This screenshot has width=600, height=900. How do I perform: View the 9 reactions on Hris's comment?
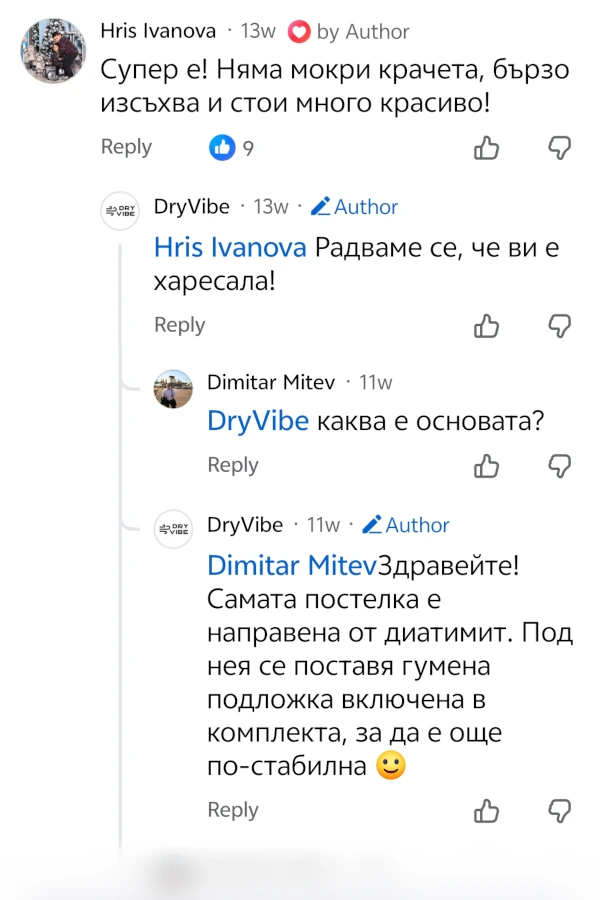[x=232, y=148]
